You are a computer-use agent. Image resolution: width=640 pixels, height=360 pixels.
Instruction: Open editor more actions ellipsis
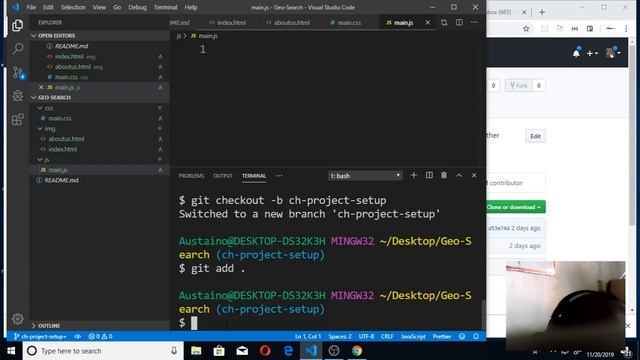pyautogui.click(x=474, y=22)
